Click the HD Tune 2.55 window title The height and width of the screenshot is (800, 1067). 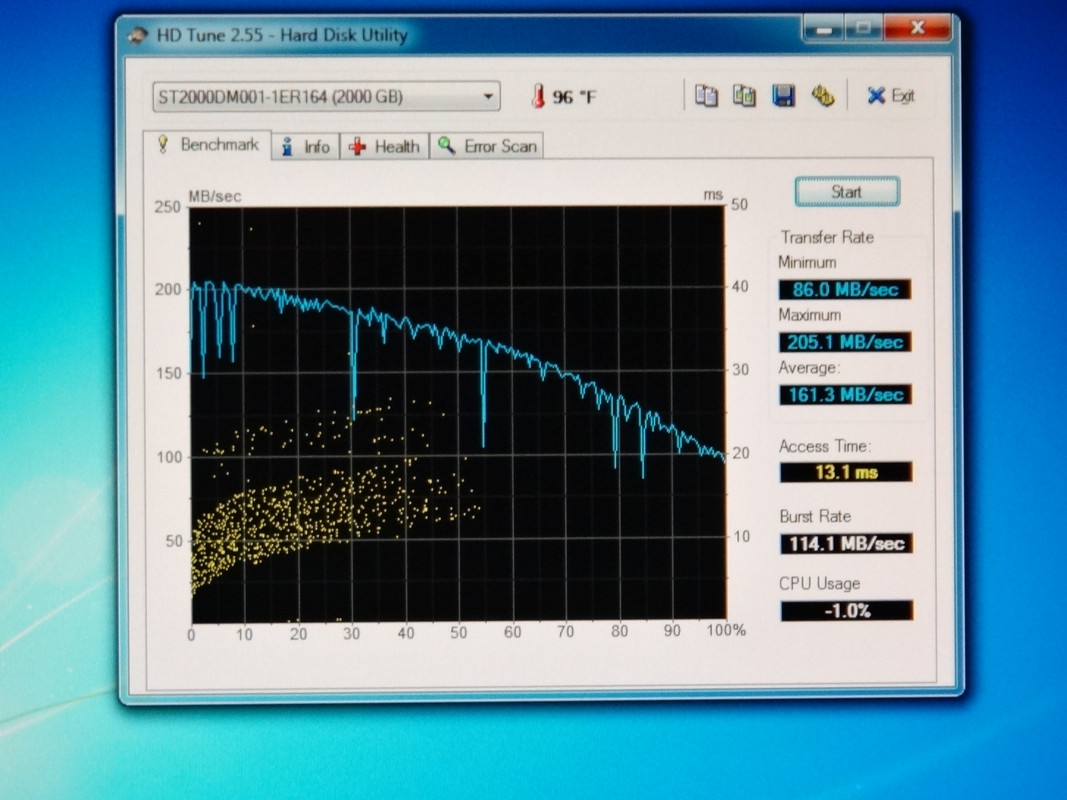[x=282, y=35]
